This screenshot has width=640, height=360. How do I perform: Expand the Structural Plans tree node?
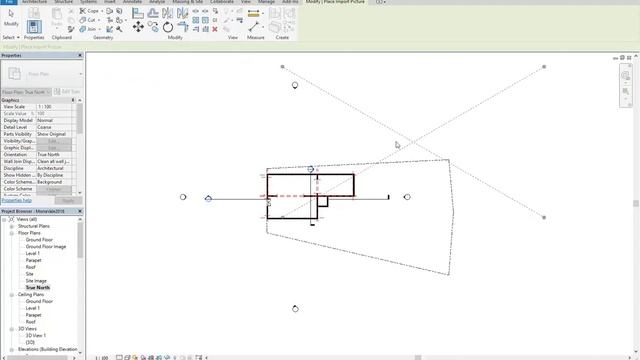point(12,226)
